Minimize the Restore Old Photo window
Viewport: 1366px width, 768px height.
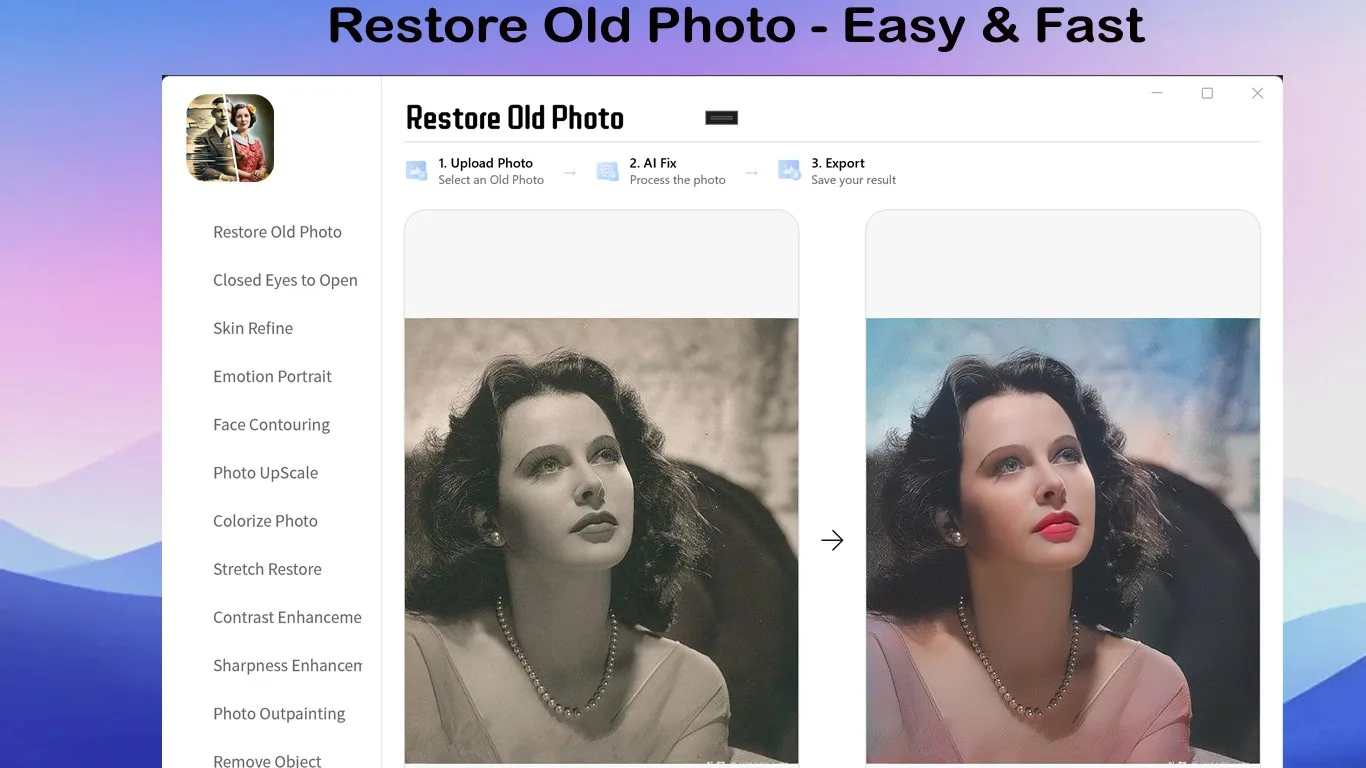coord(1157,93)
